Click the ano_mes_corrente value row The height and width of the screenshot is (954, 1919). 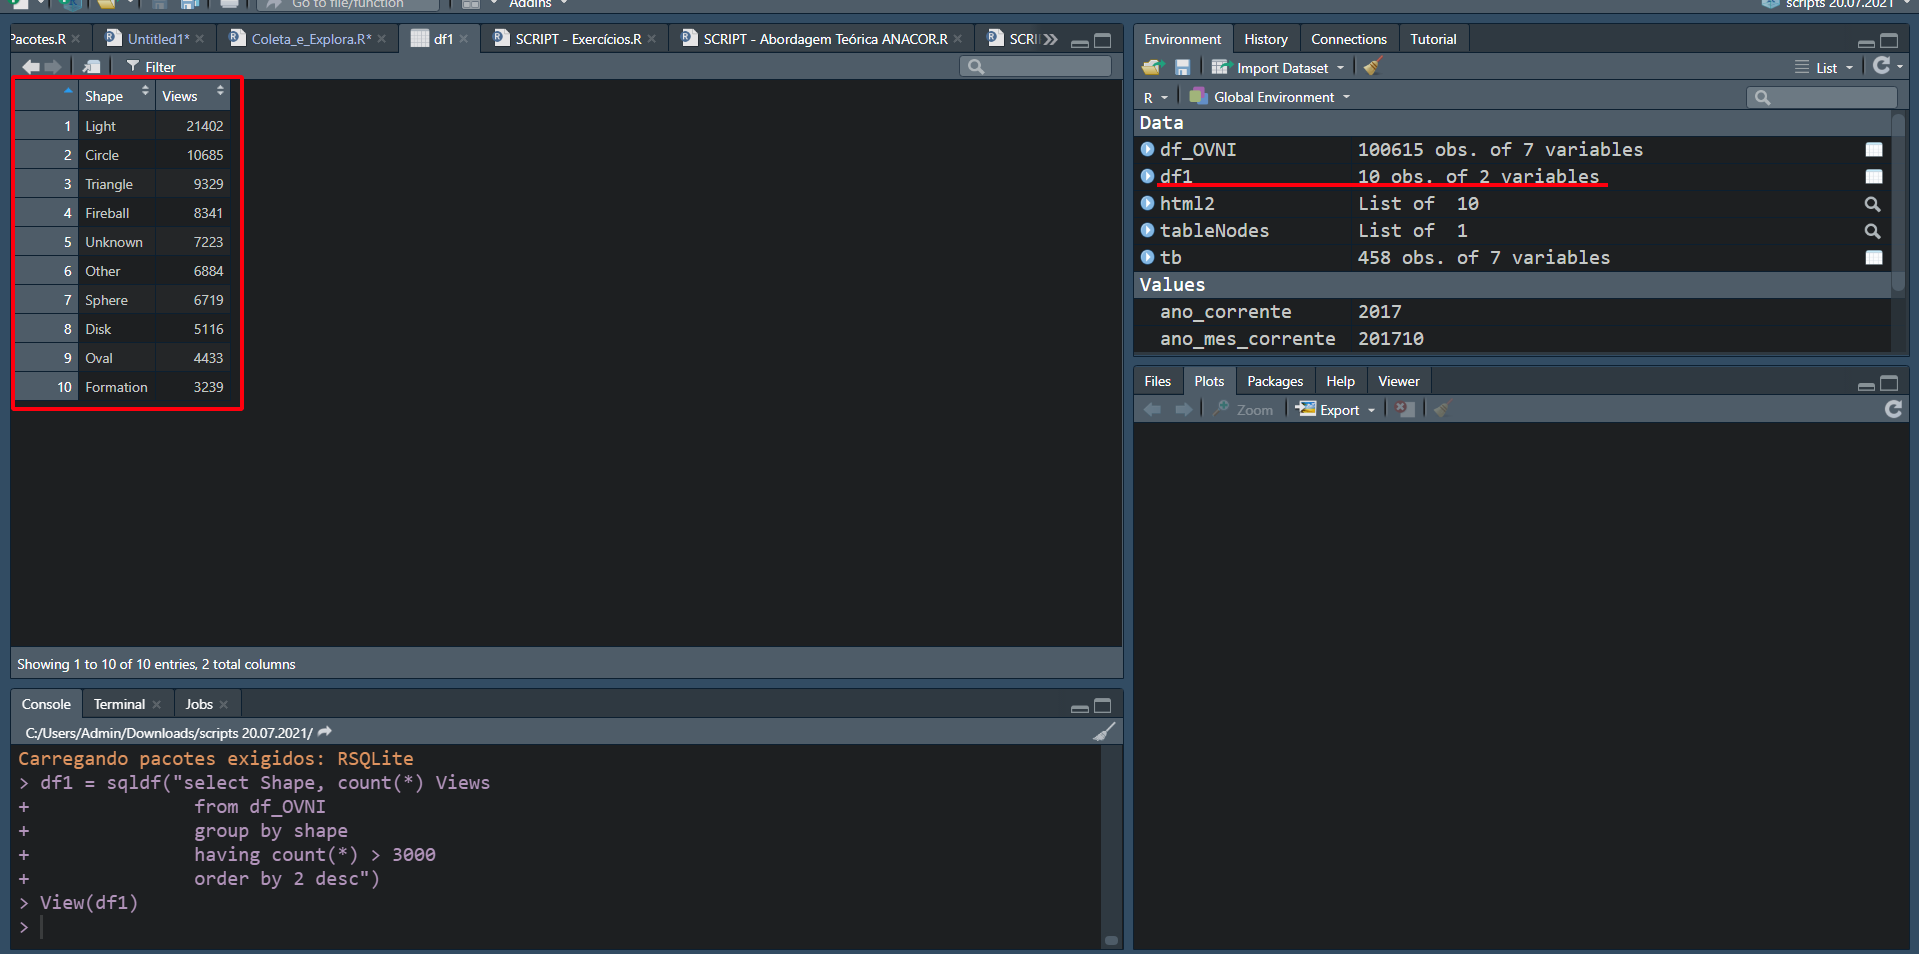1512,339
